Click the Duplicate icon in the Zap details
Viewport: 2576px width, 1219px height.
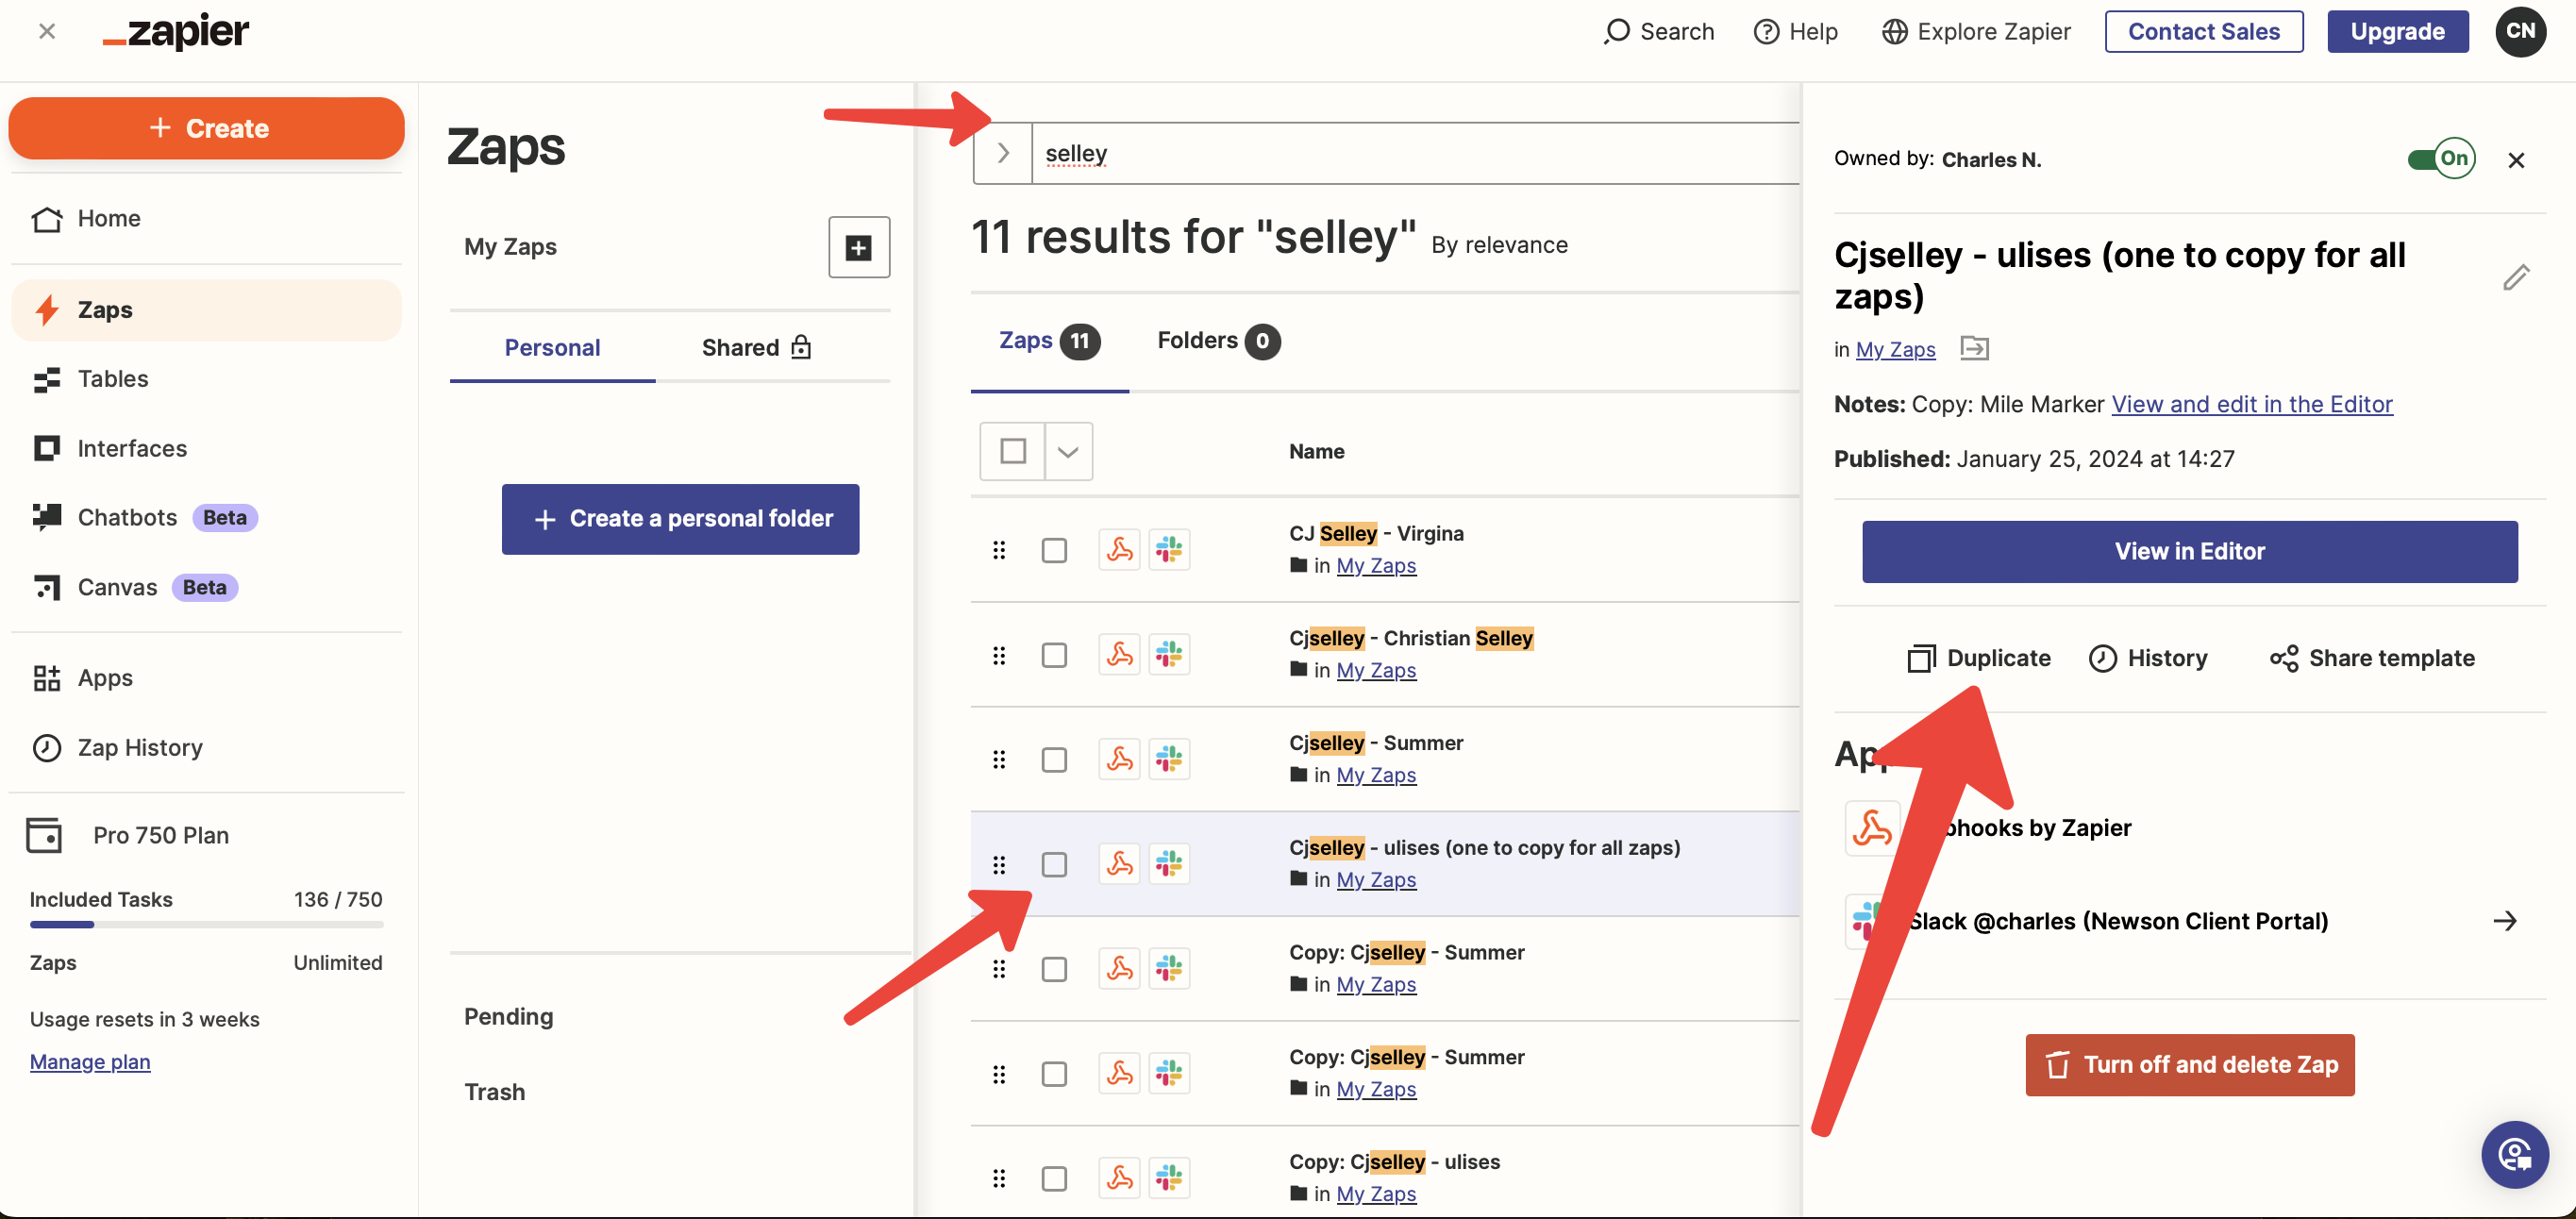point(1920,658)
